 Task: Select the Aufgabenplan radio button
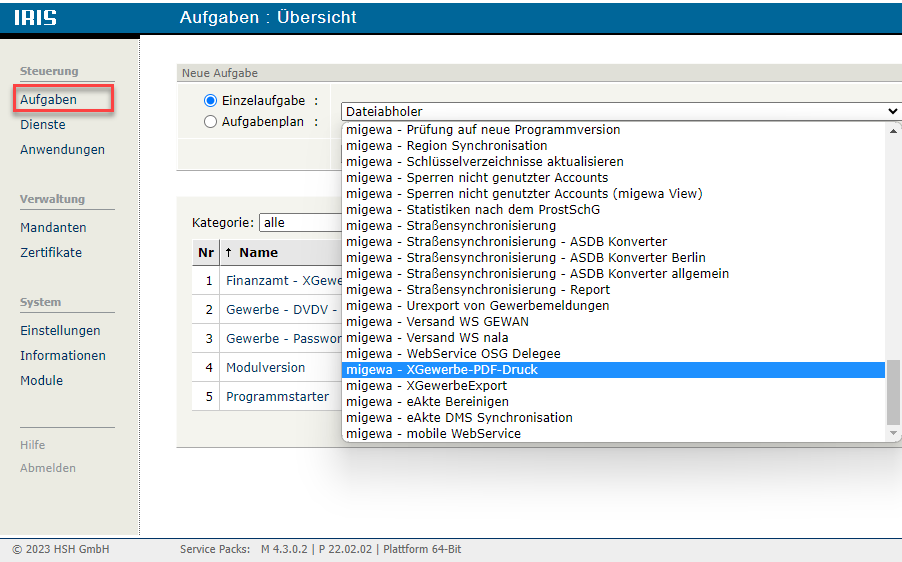210,122
